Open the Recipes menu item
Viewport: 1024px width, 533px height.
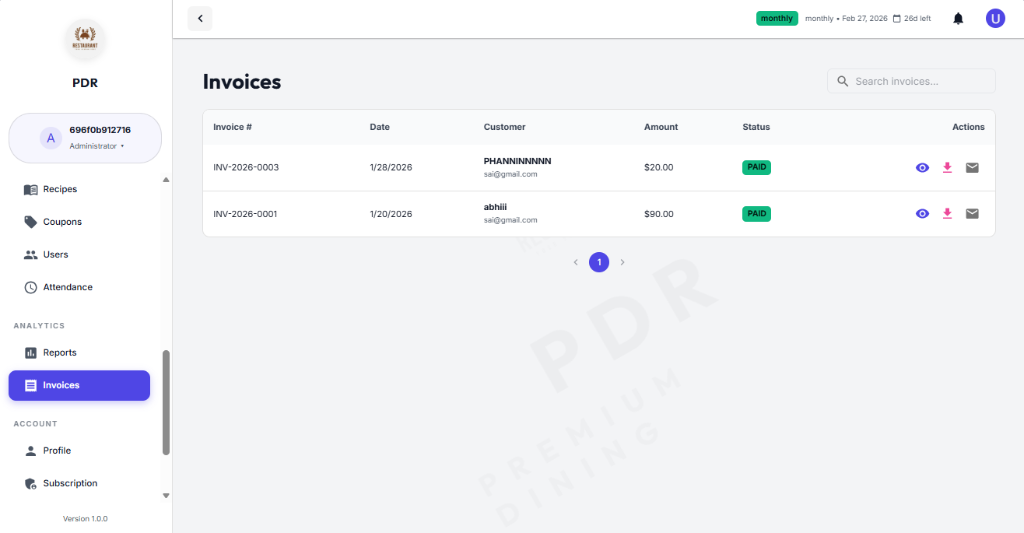(79, 189)
